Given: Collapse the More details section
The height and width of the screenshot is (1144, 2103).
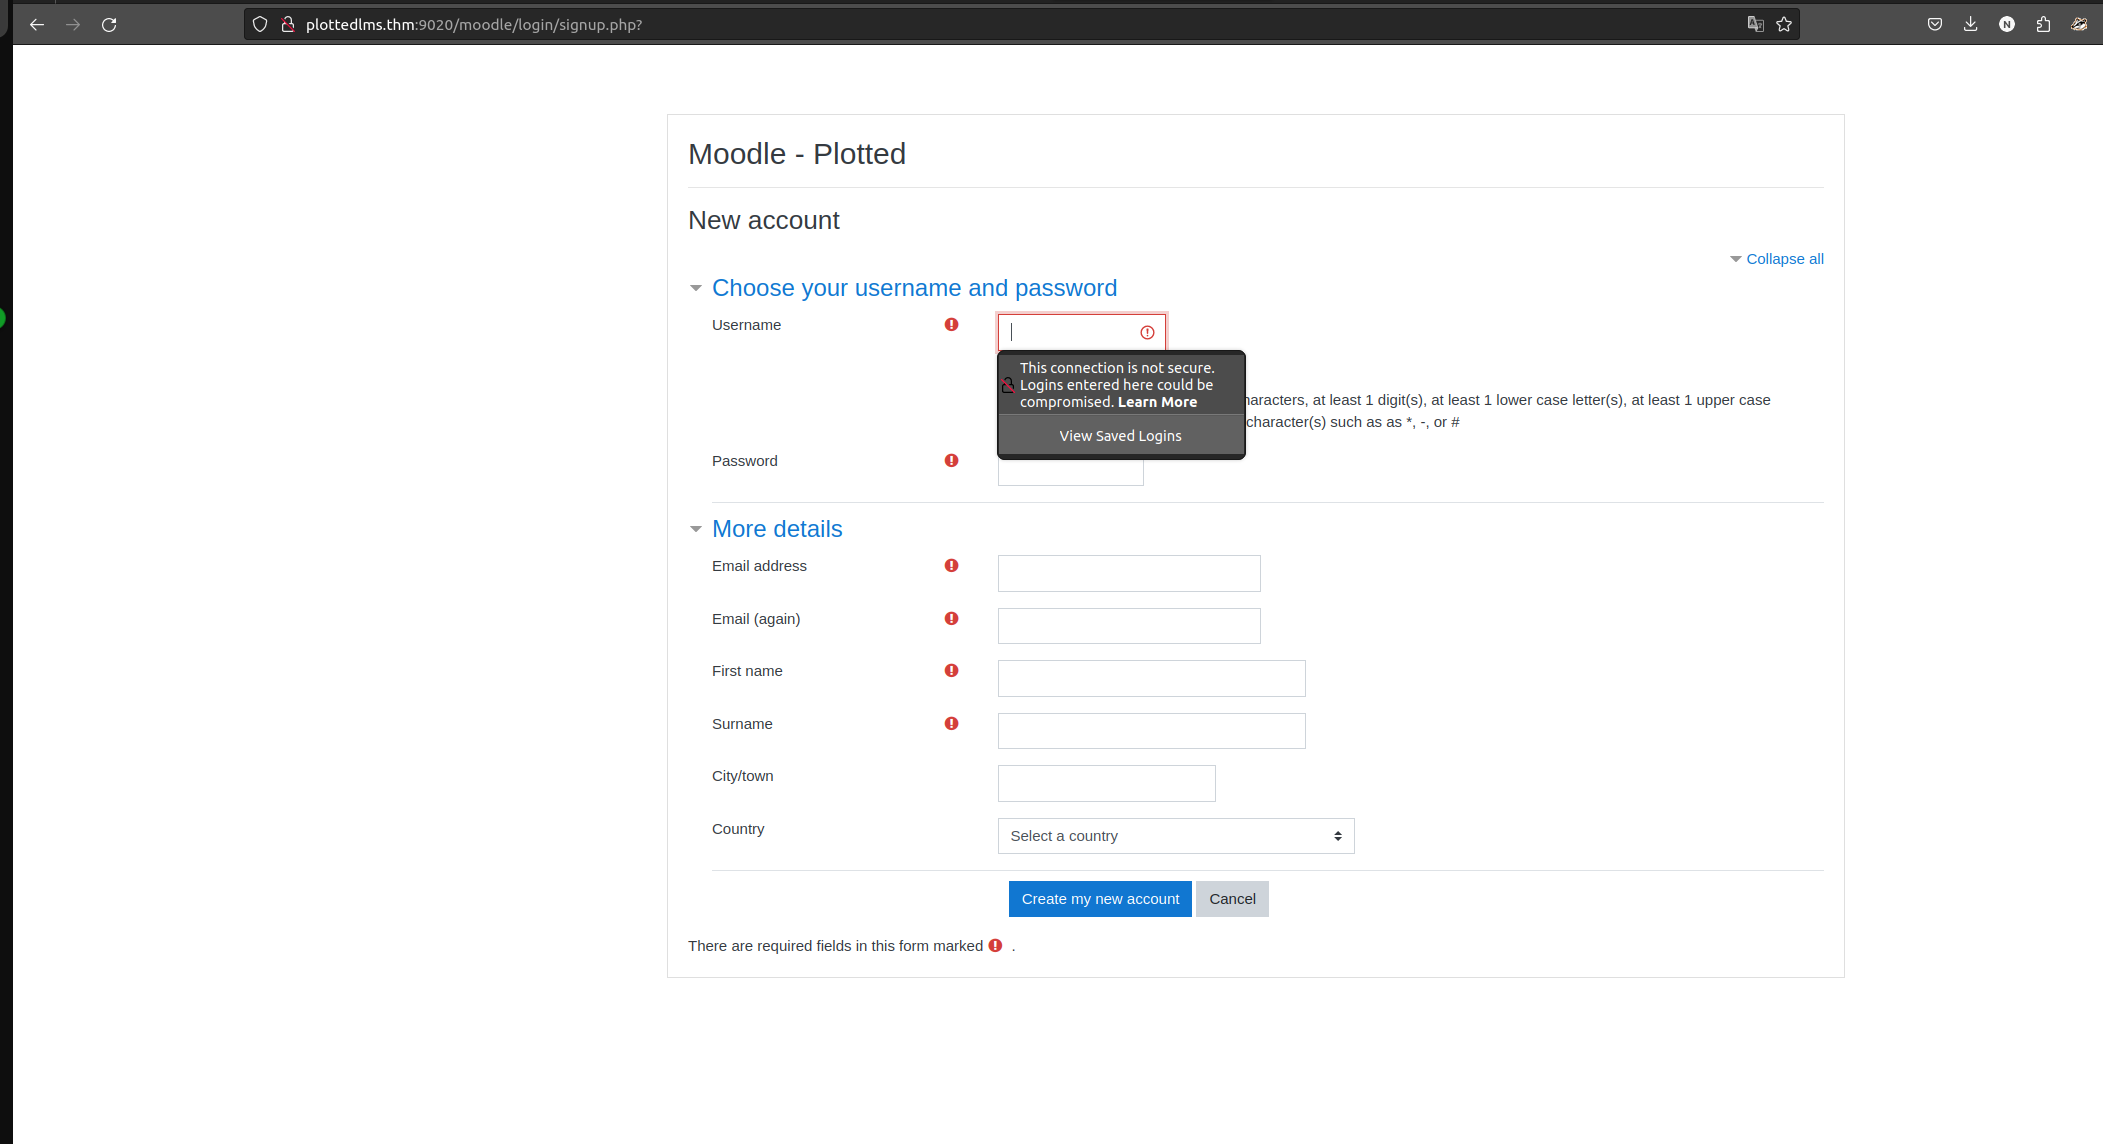Looking at the screenshot, I should pyautogui.click(x=696, y=529).
